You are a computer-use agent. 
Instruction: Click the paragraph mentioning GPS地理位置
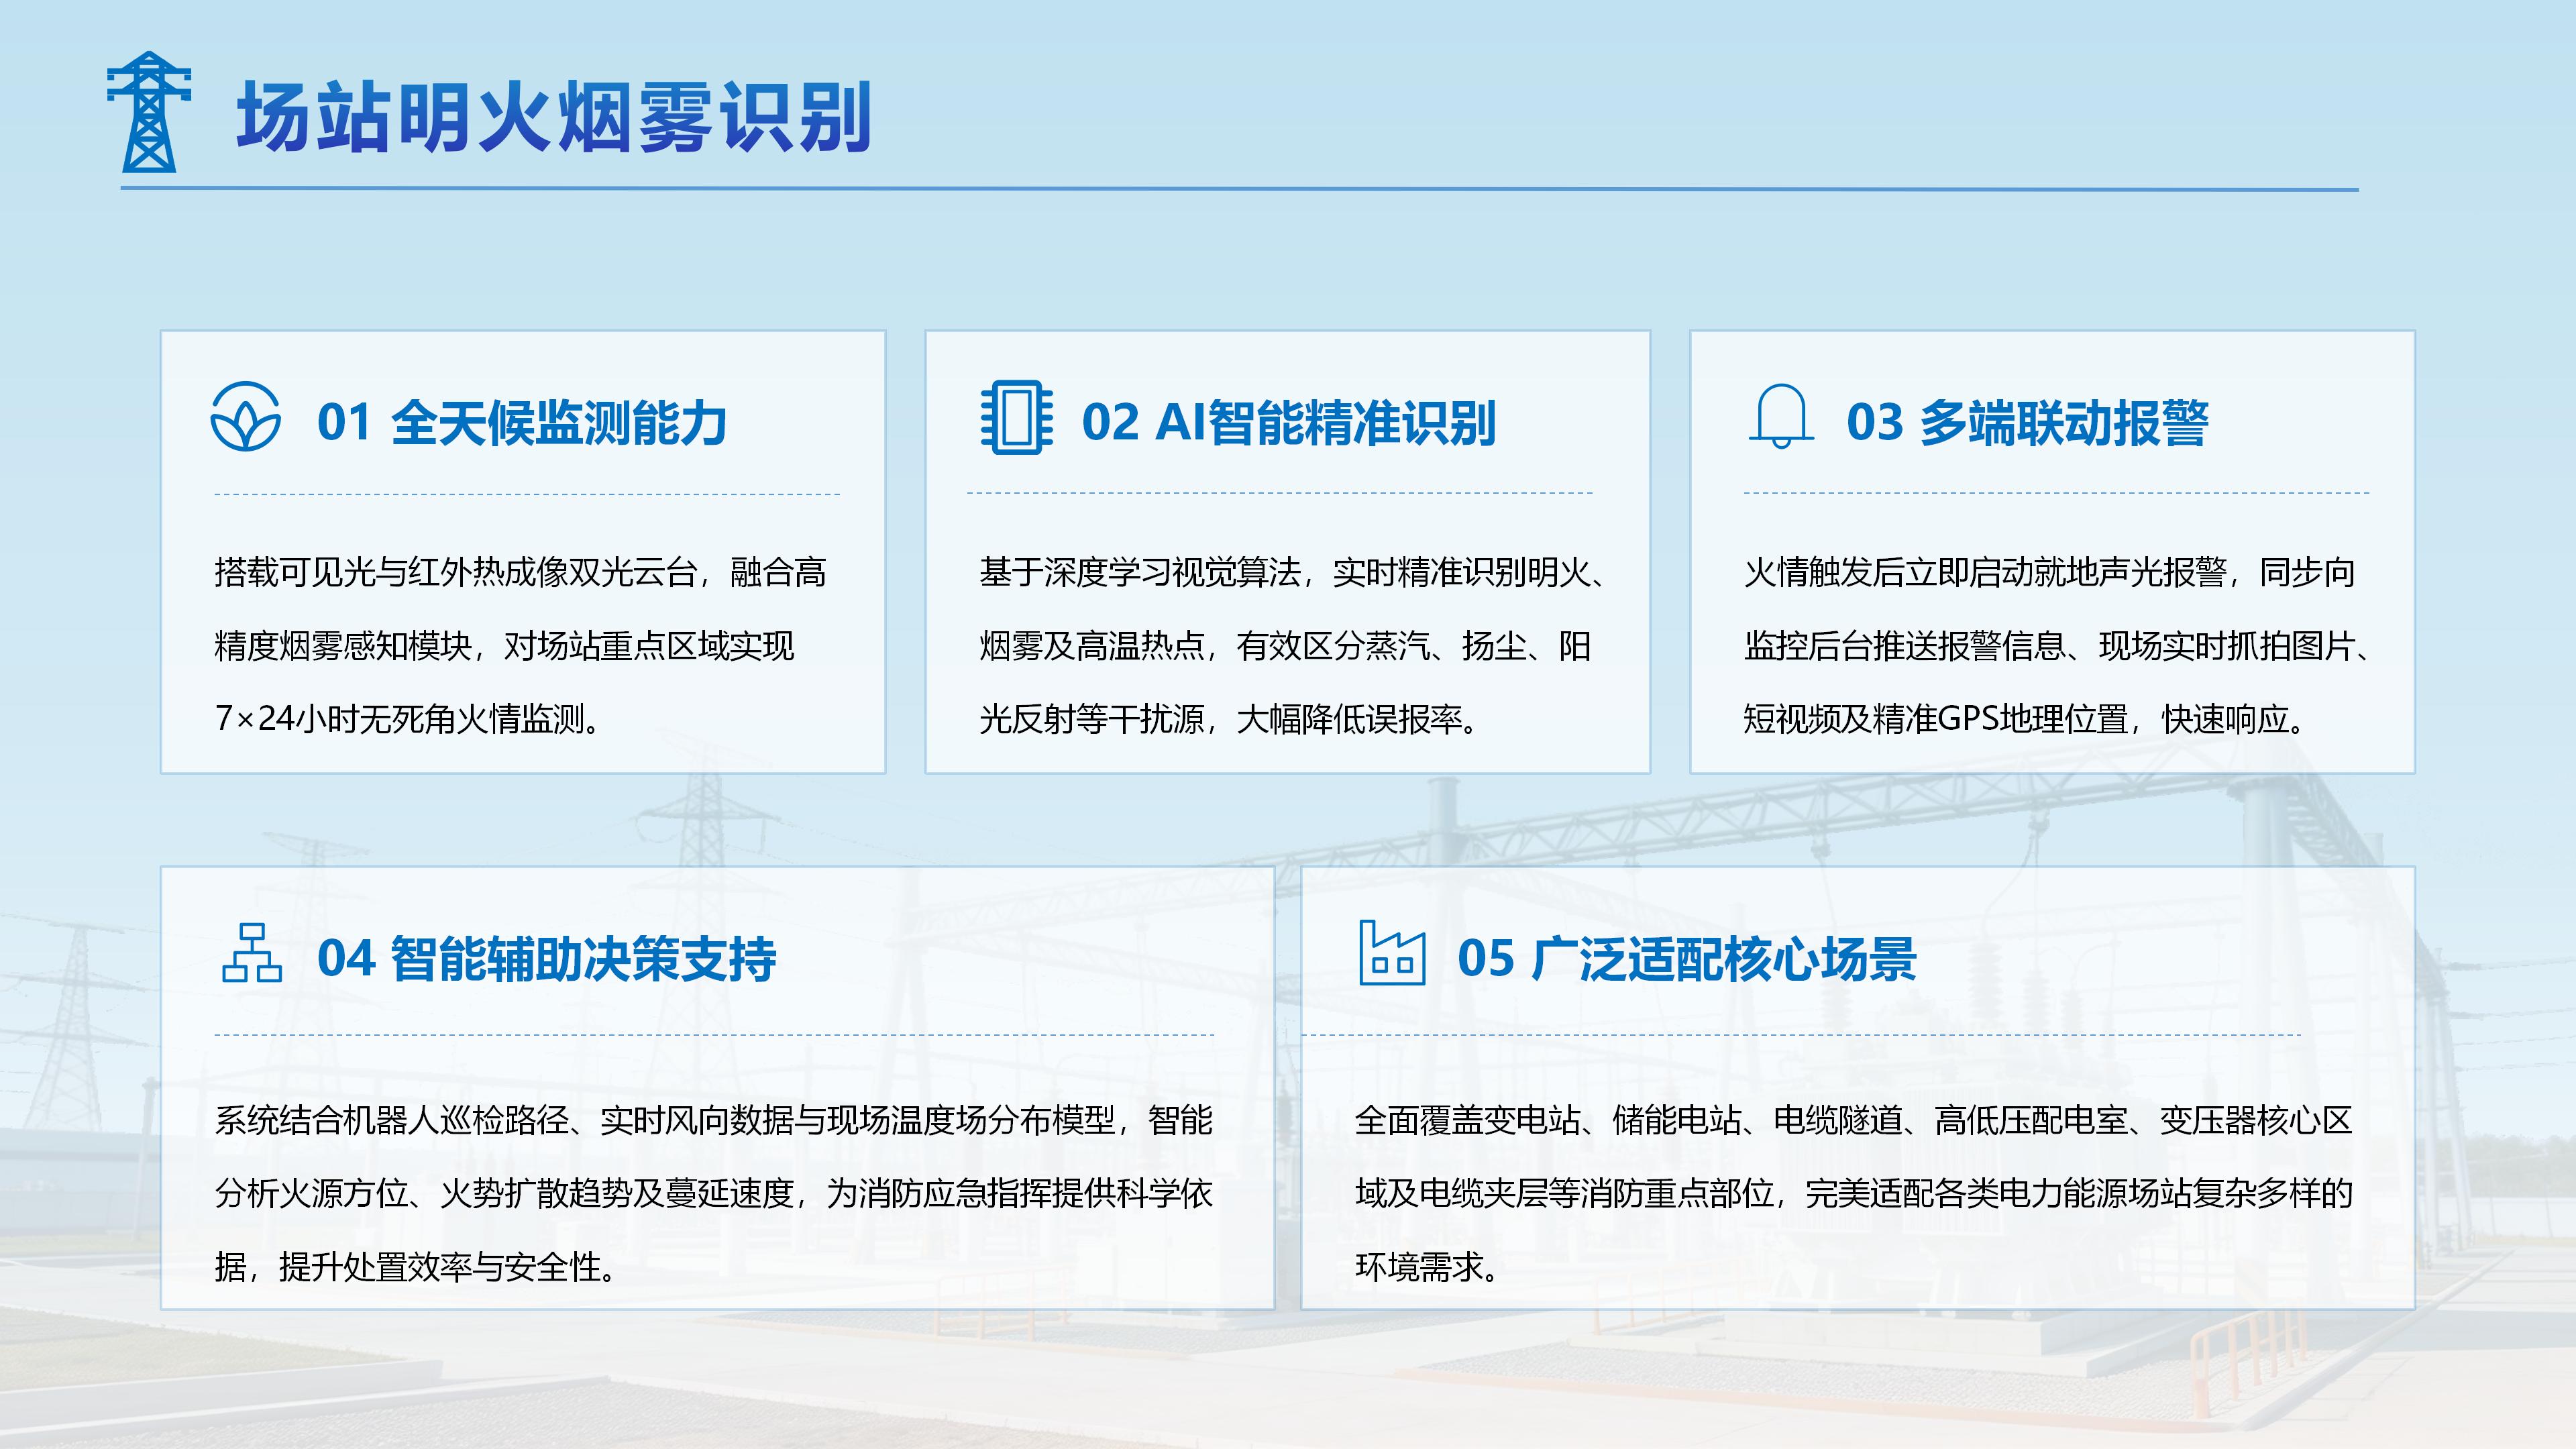[2058, 645]
